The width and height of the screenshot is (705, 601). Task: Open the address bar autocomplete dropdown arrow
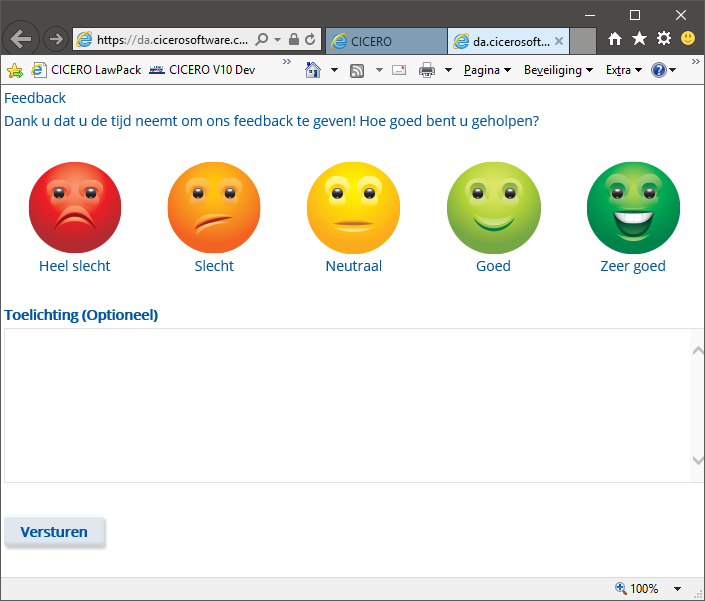(x=277, y=40)
